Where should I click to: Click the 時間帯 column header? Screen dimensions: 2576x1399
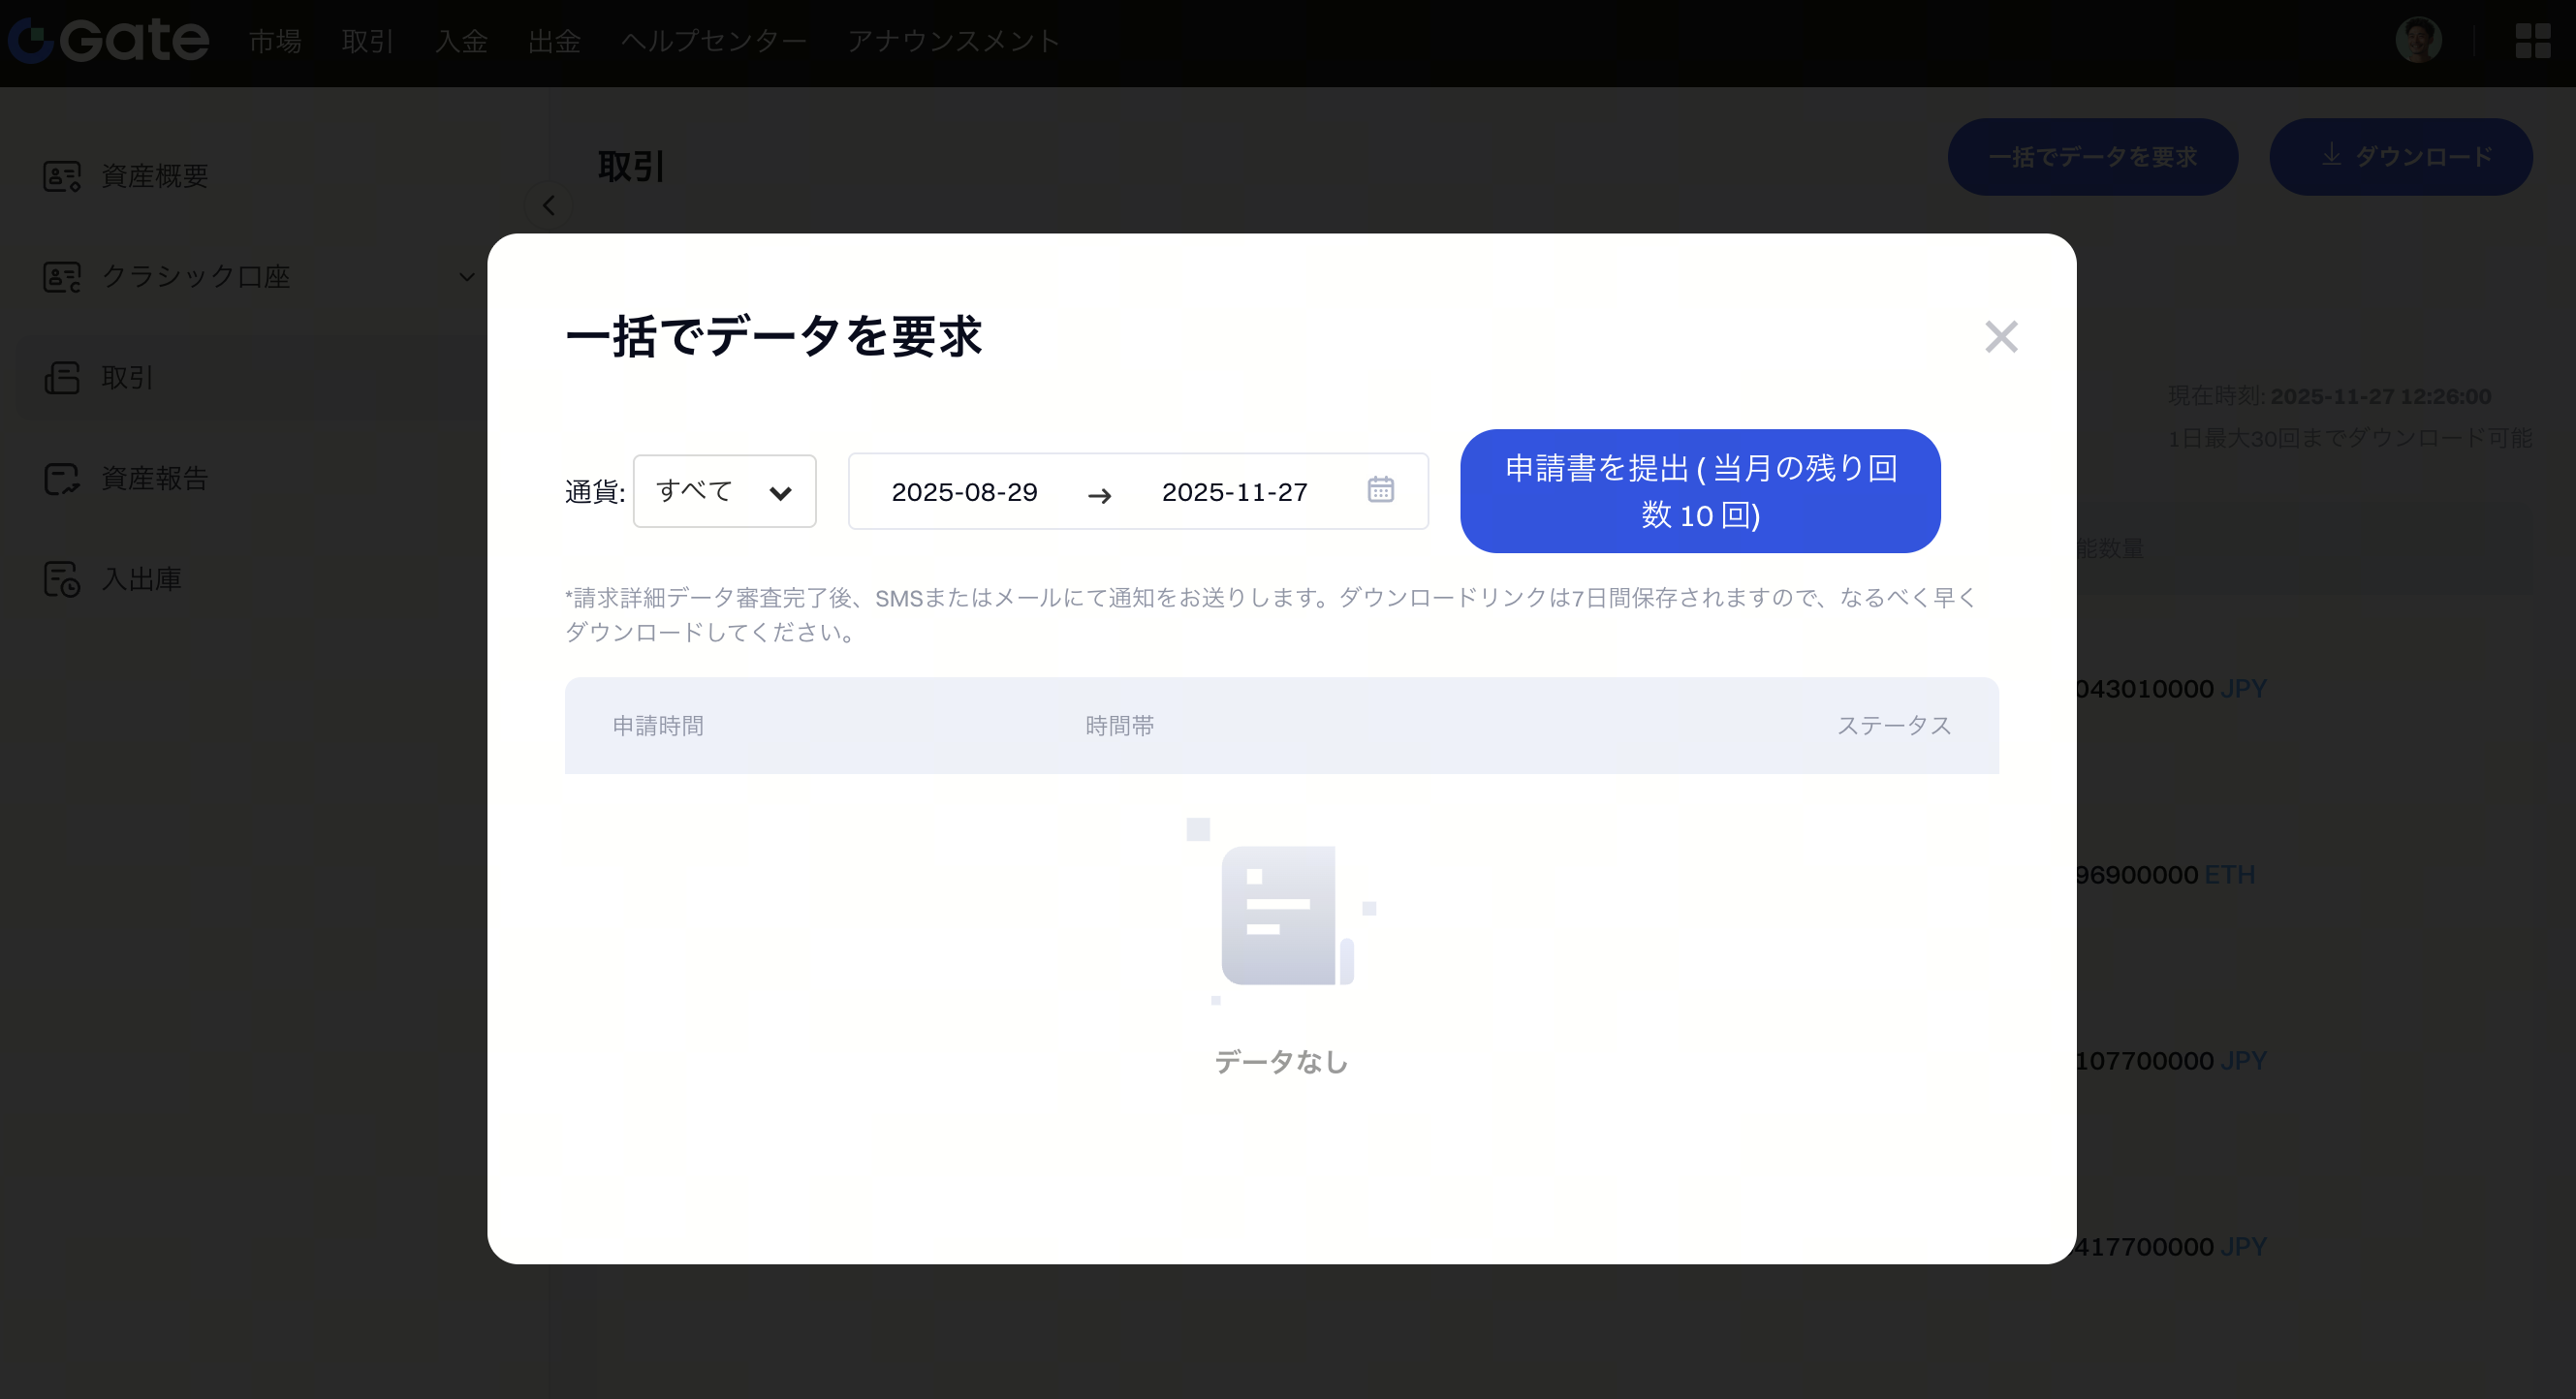tap(1120, 726)
